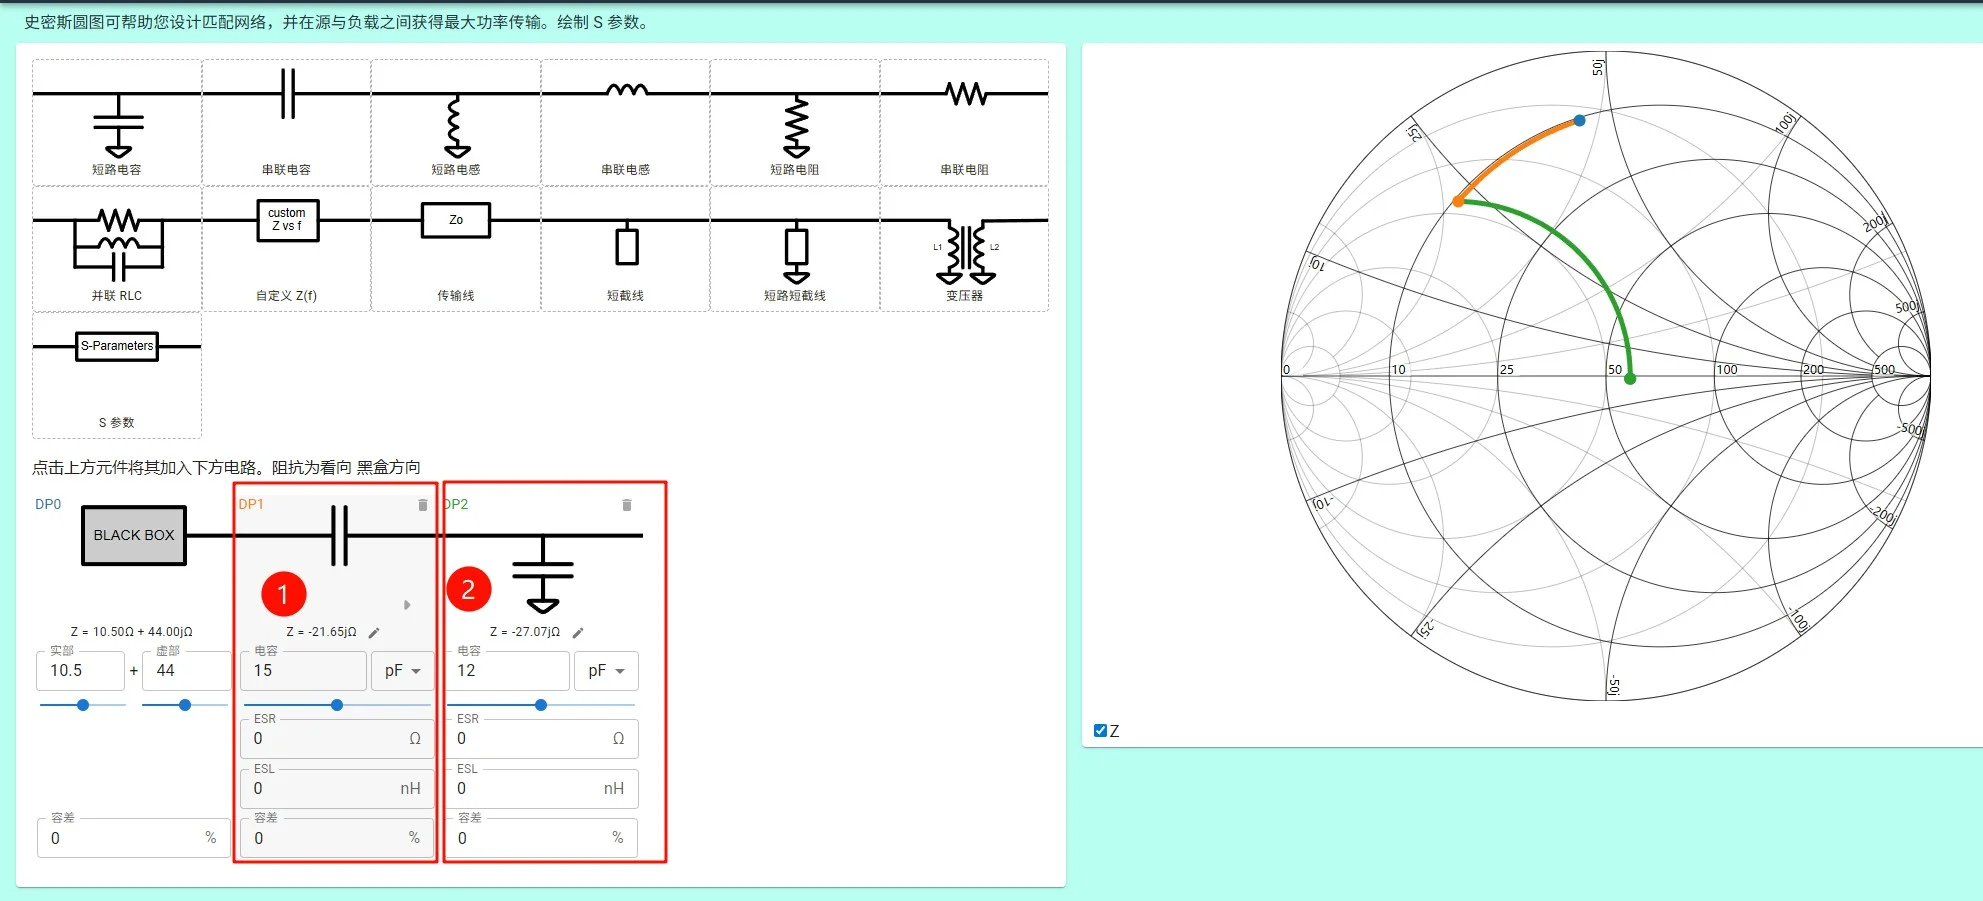Edit the DP2 impedance using the pencil icon
This screenshot has height=901, width=1983.
(578, 633)
